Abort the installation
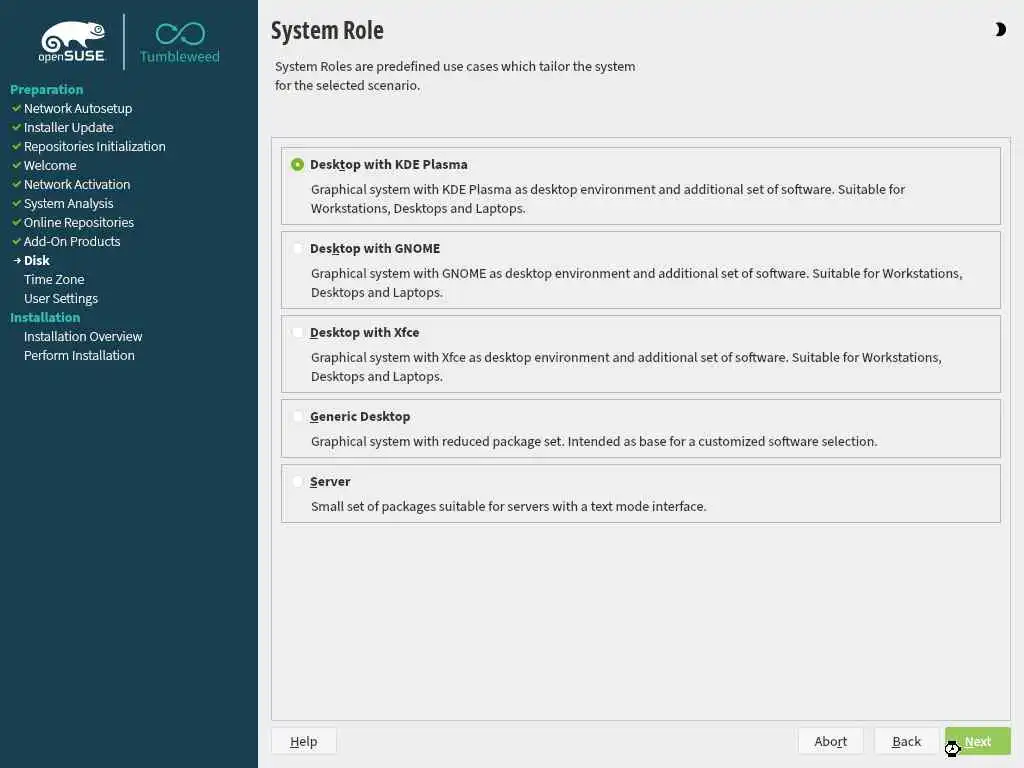Viewport: 1024px width, 768px height. click(x=830, y=741)
